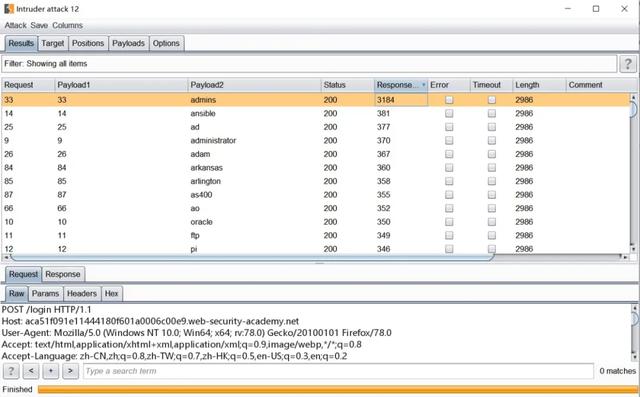Focus the search term input field

[x=338, y=371]
